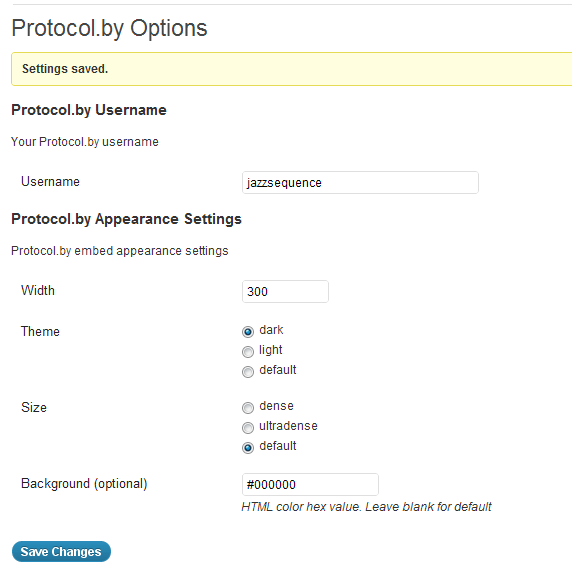The image size is (572, 581).
Task: Click the Save Changes button
Action: point(61,551)
